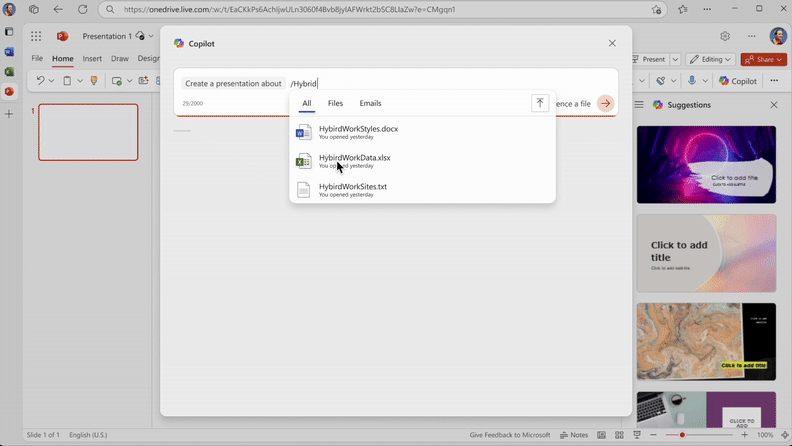Send the Copilot prompt with the arrow button
Viewport: 792px width, 446px height.
tap(606, 104)
